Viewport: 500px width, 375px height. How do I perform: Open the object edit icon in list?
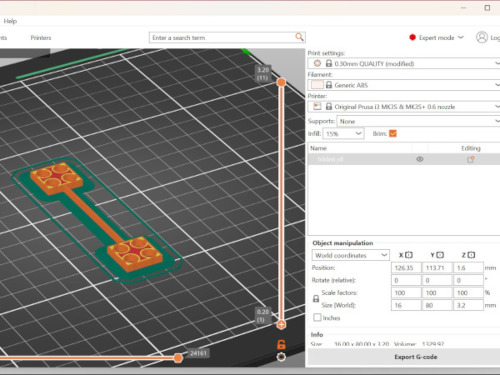[x=470, y=159]
